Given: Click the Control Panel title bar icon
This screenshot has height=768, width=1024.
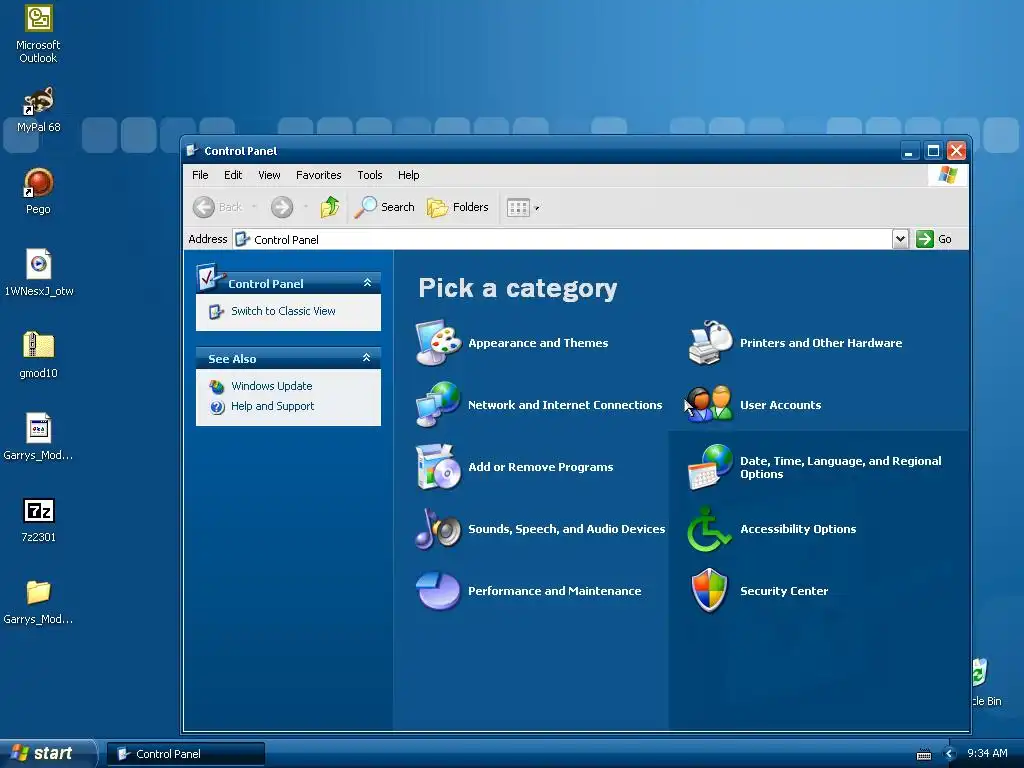Looking at the screenshot, I should pos(192,151).
